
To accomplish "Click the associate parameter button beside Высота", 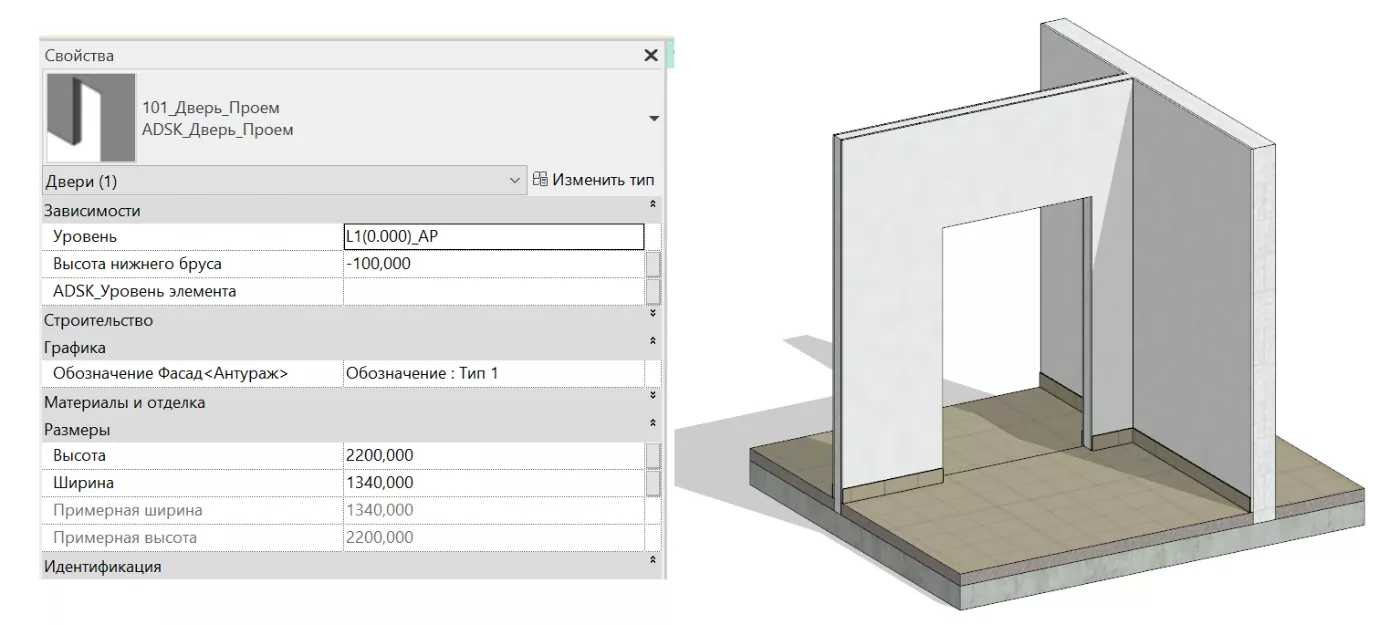I will (x=653, y=456).
